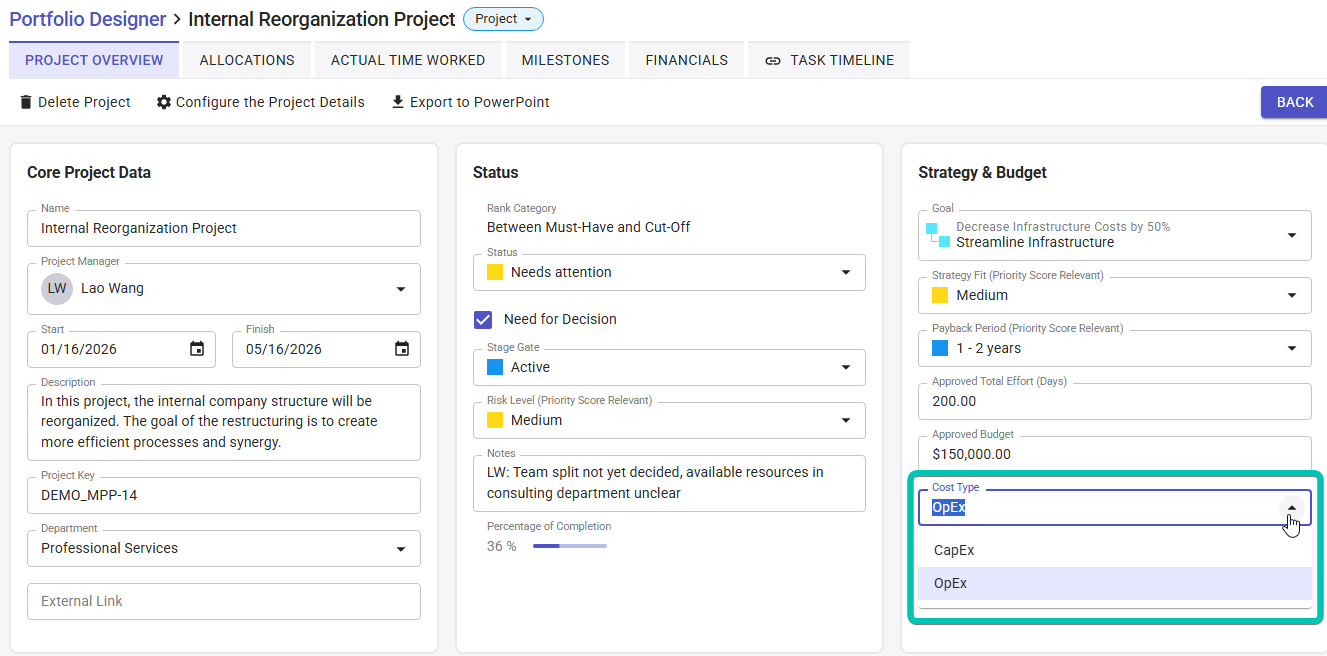Click the Percentage of Completion progress bar
Image resolution: width=1327 pixels, height=656 pixels.
tap(570, 546)
